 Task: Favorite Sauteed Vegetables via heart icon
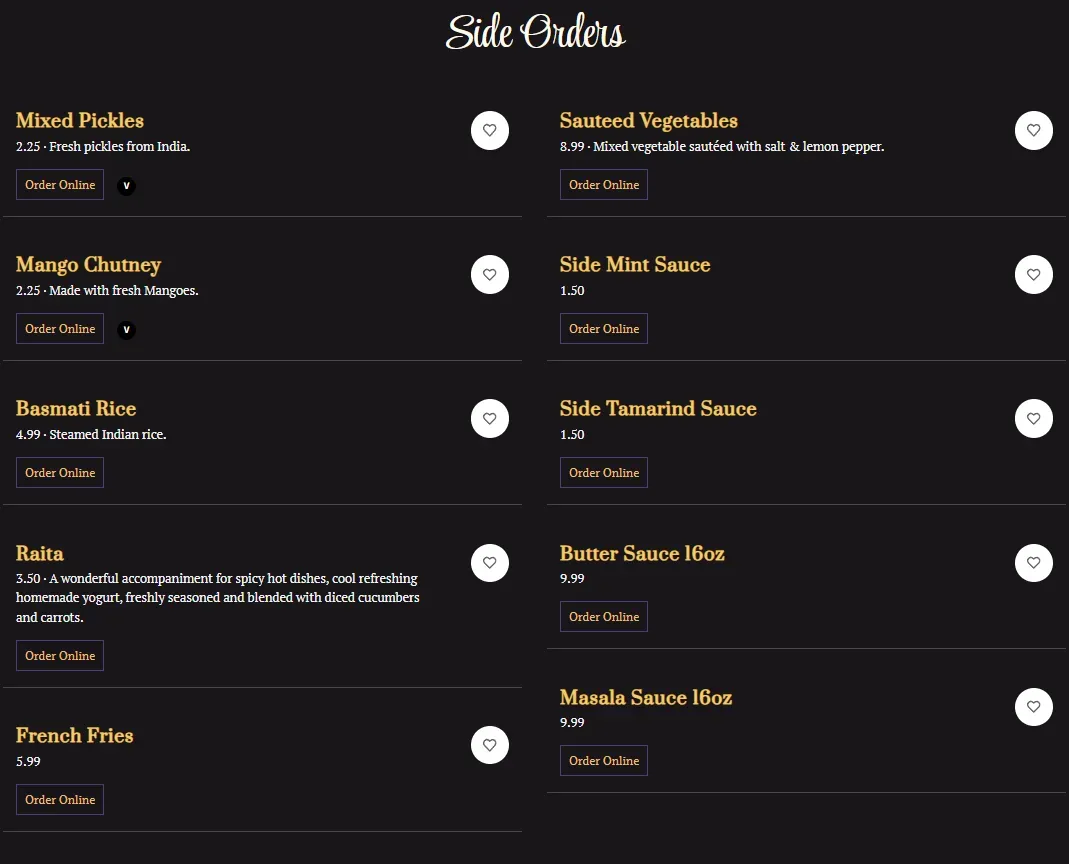[1033, 130]
